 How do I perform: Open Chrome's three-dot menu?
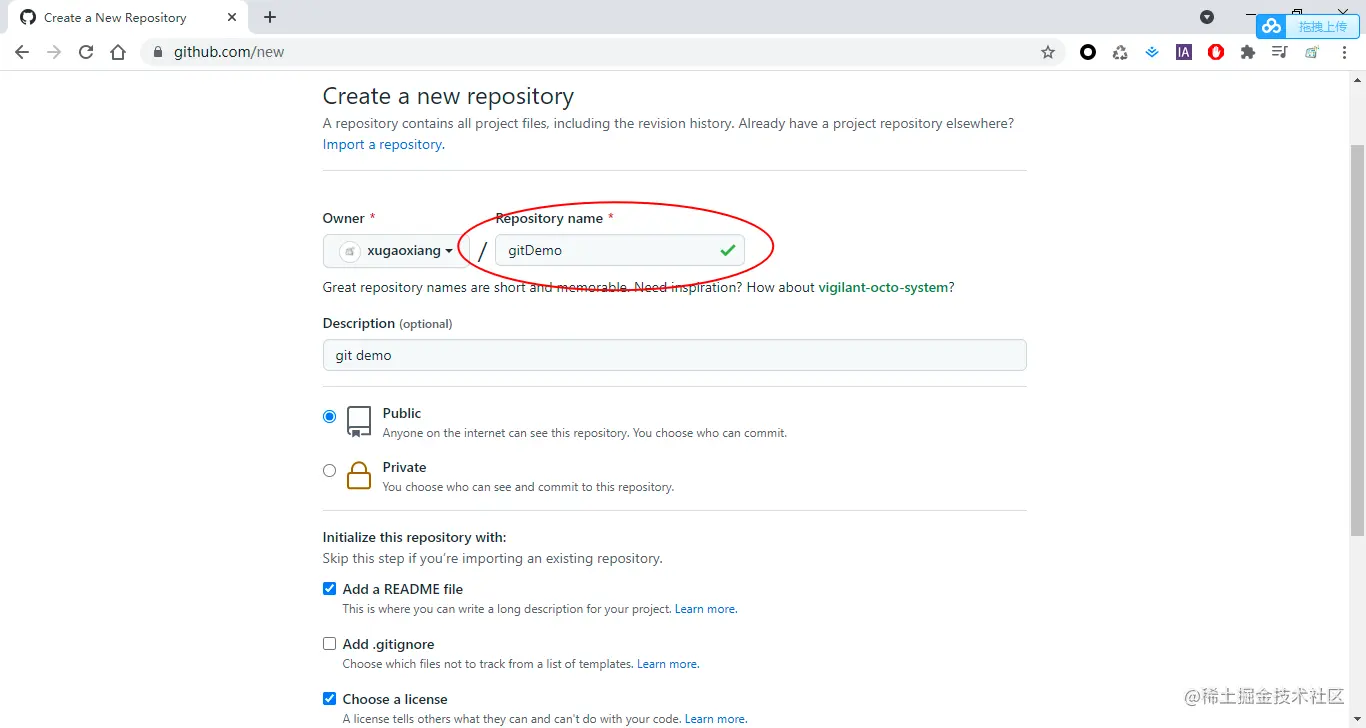click(x=1345, y=52)
